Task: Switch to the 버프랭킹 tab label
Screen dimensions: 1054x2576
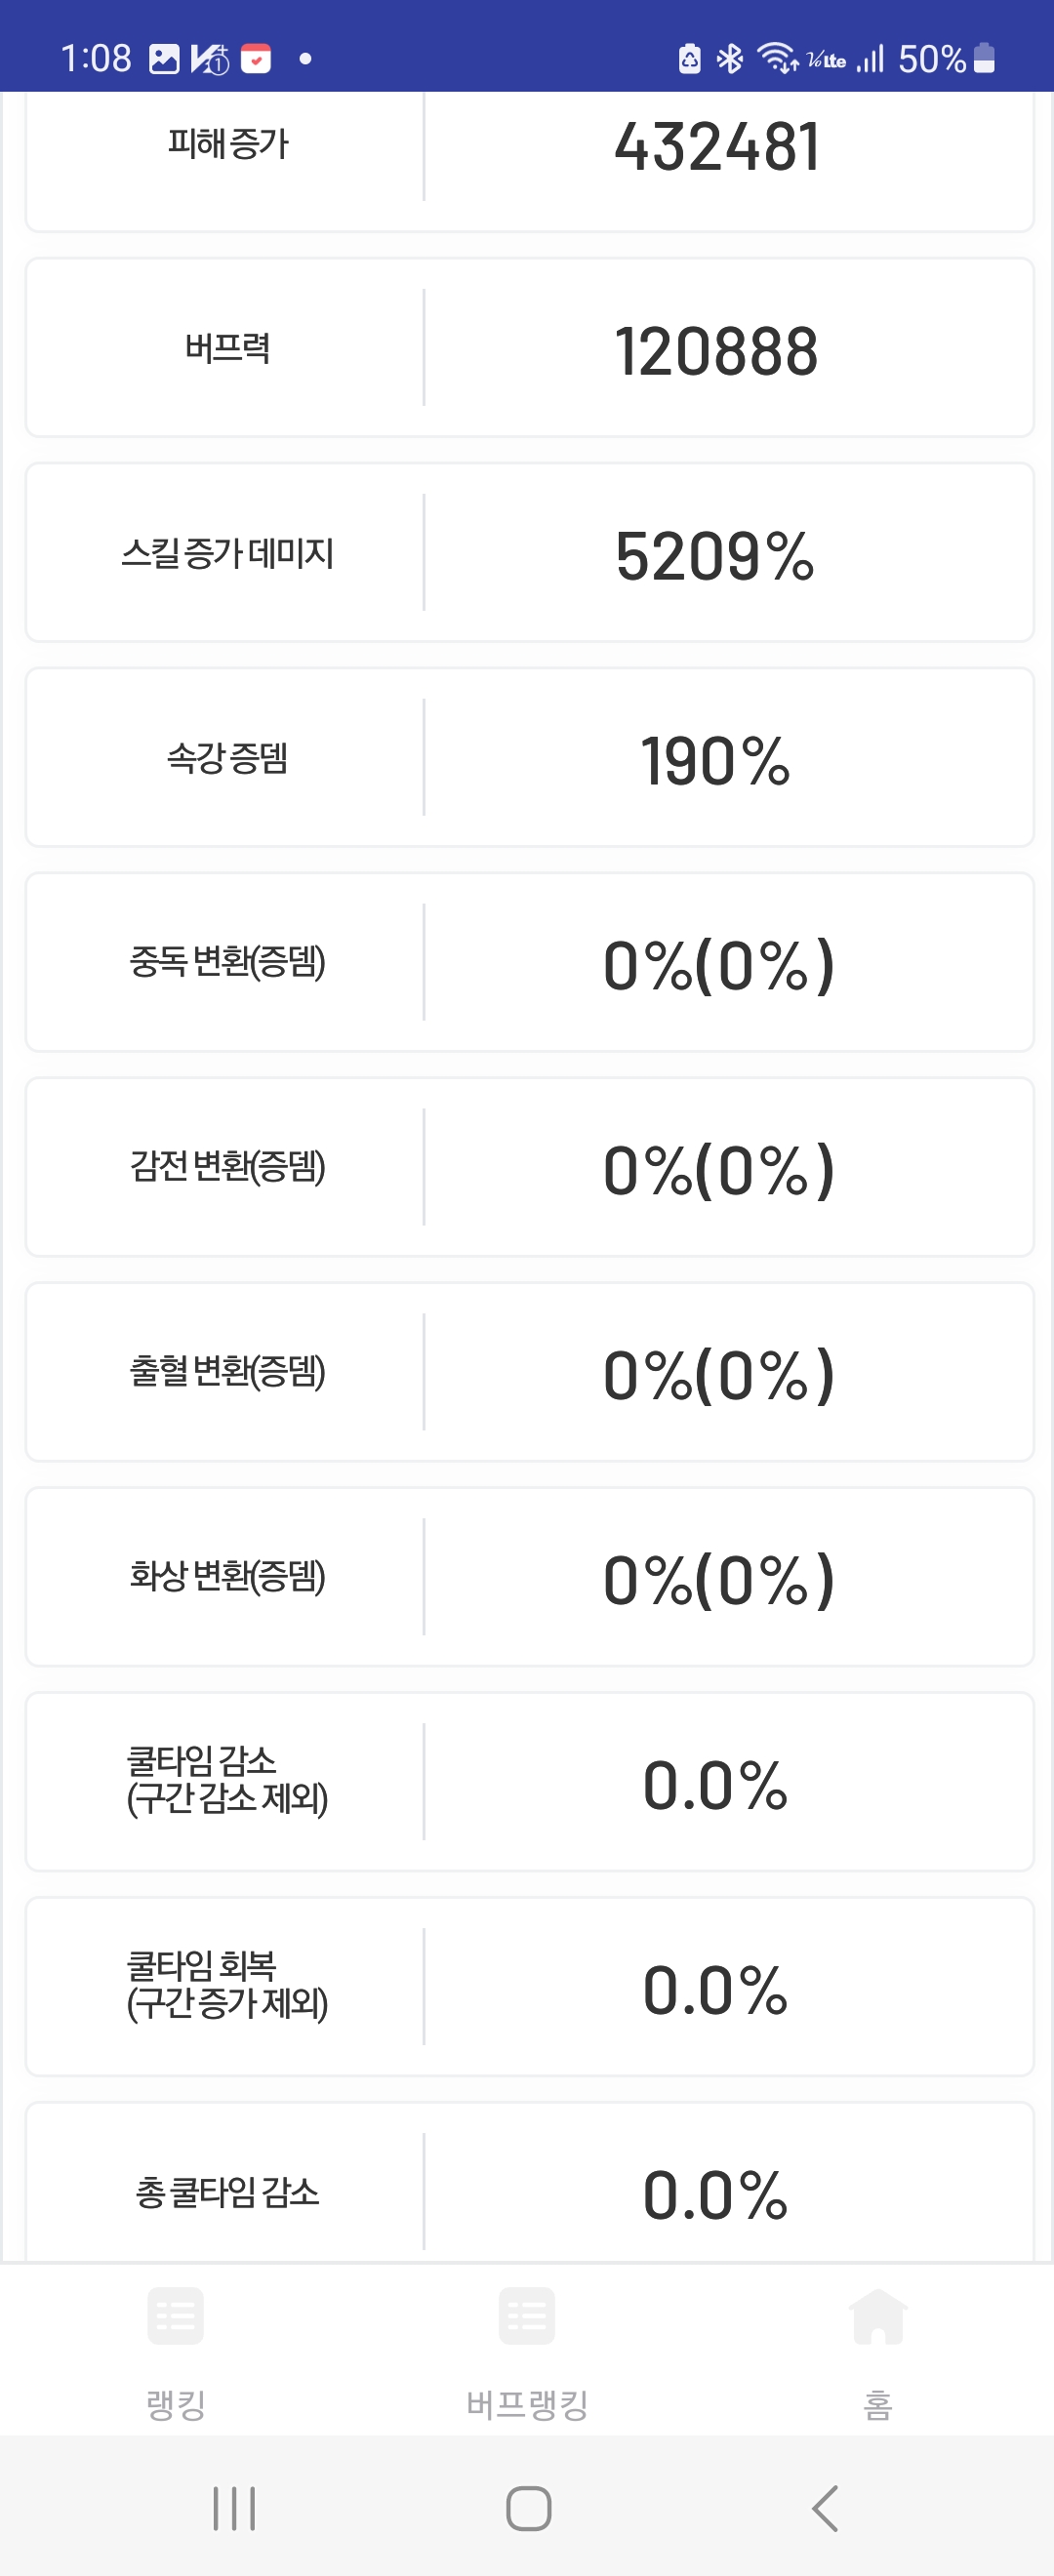Action: click(x=527, y=2404)
